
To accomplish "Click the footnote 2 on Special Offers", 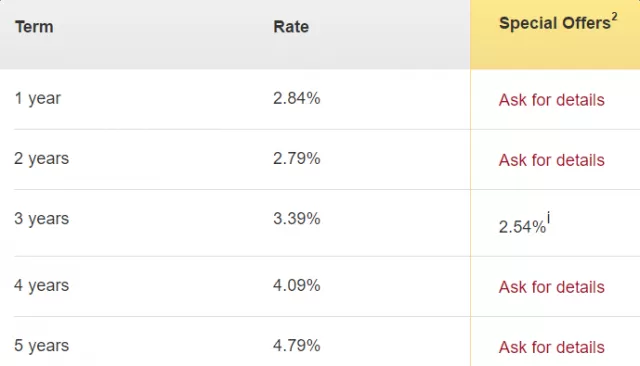I will (614, 16).
